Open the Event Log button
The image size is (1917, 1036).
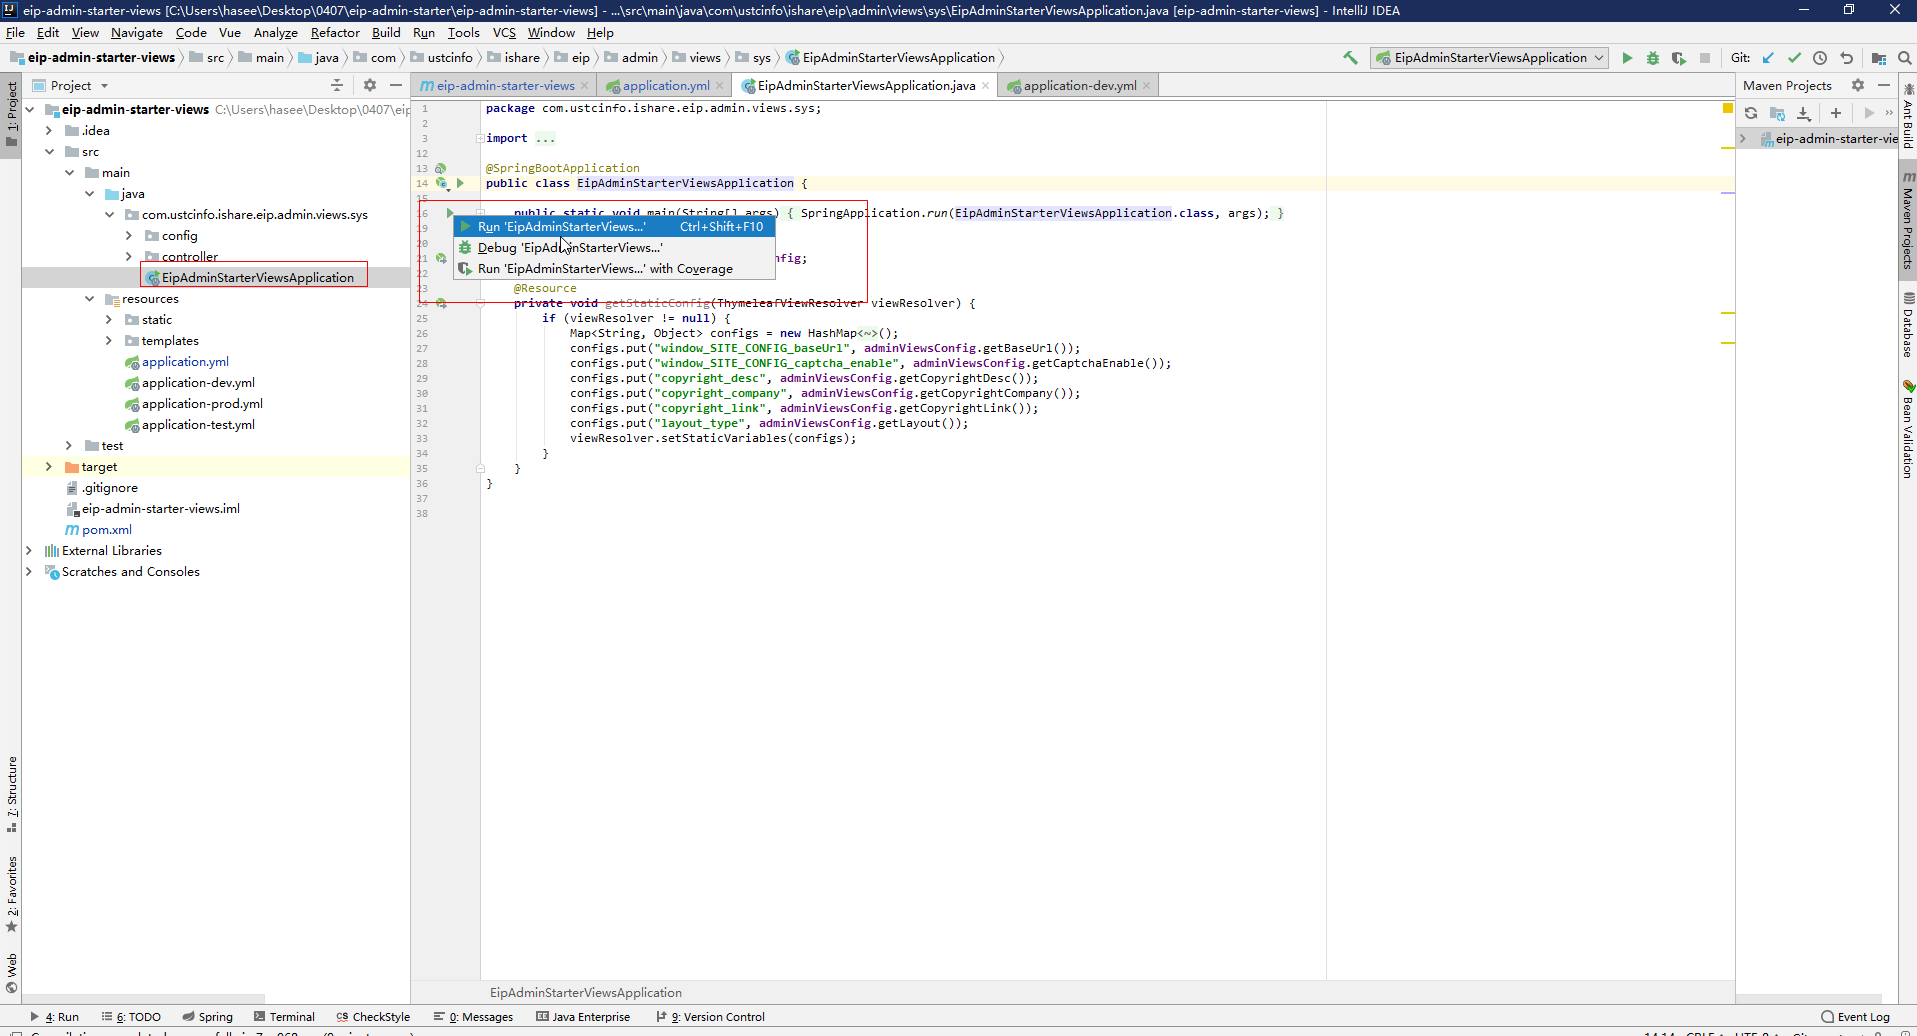(x=1856, y=1017)
